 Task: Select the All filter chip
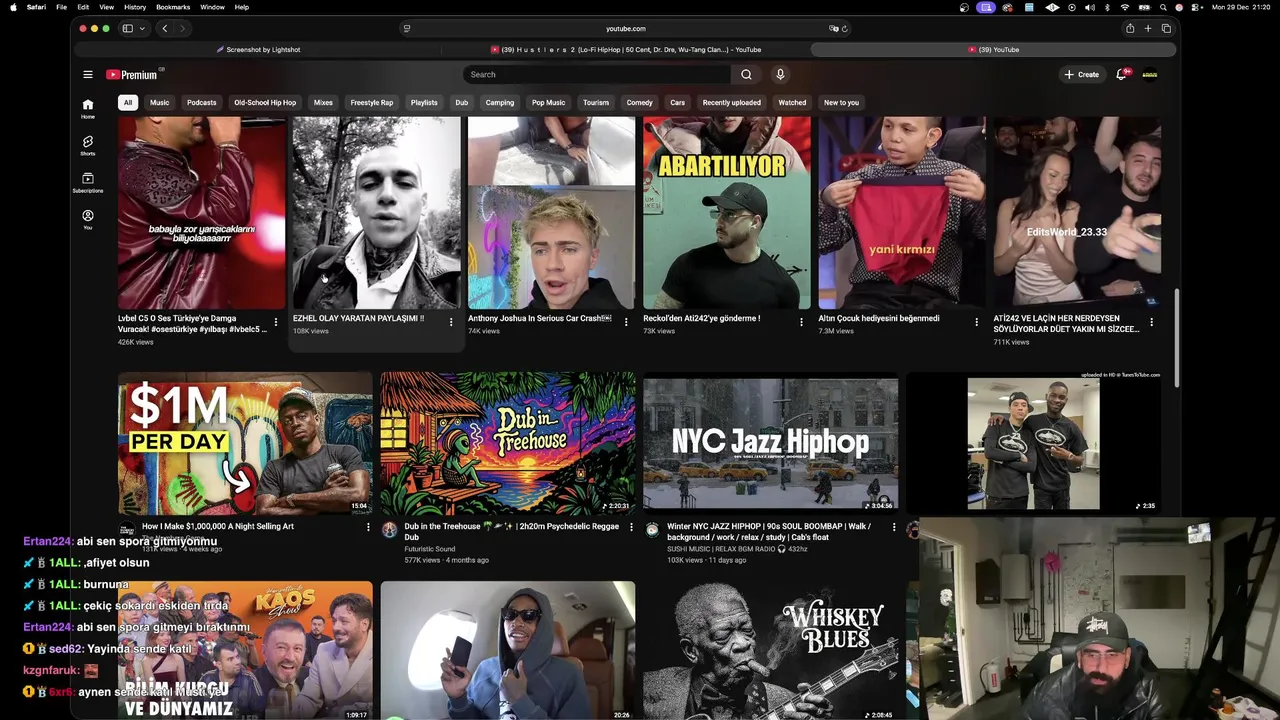click(127, 102)
